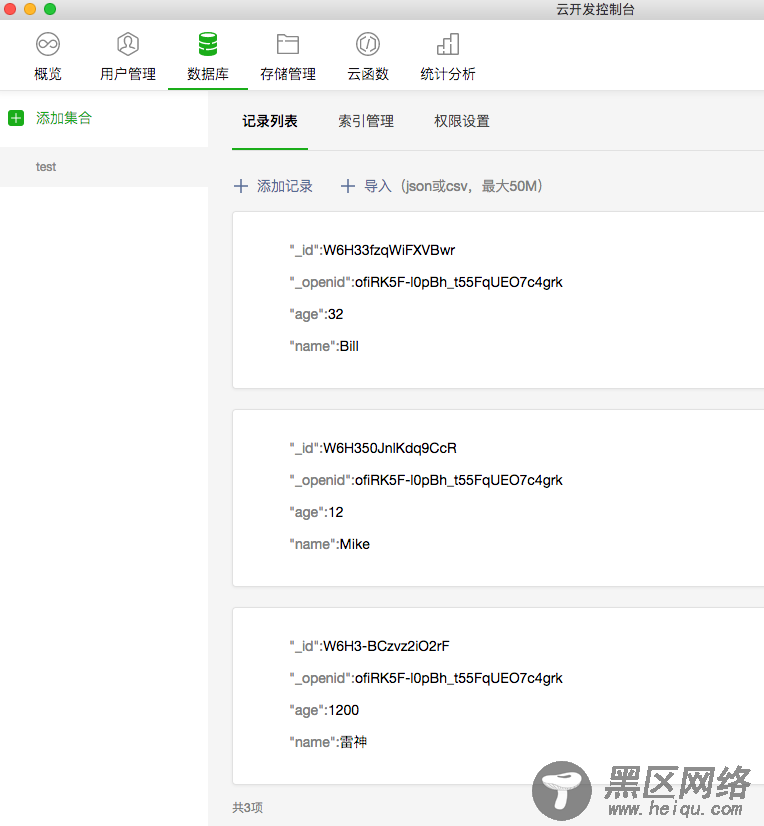Click the plus icon beside 添加记录

pos(241,186)
